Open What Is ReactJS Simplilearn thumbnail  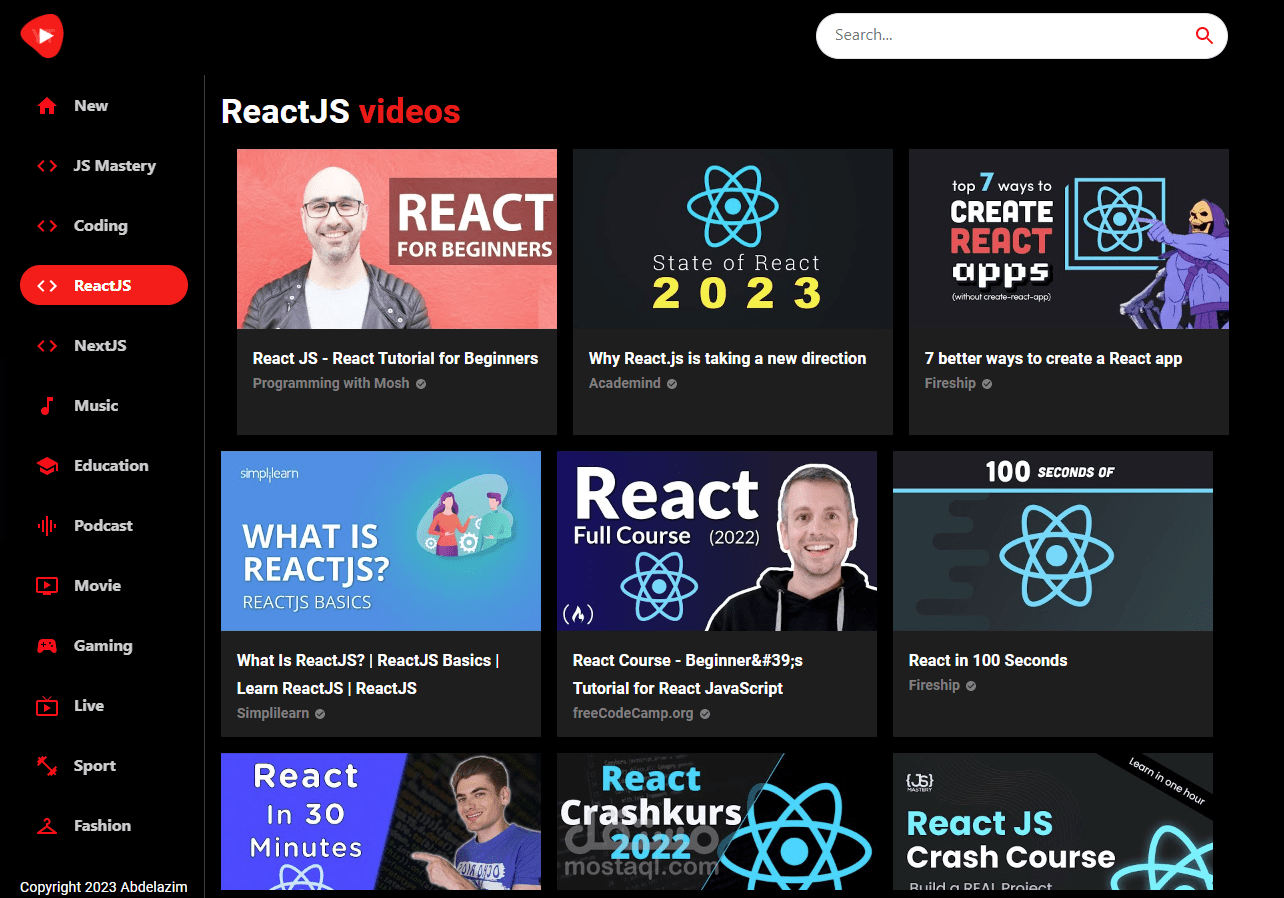pyautogui.click(x=381, y=541)
